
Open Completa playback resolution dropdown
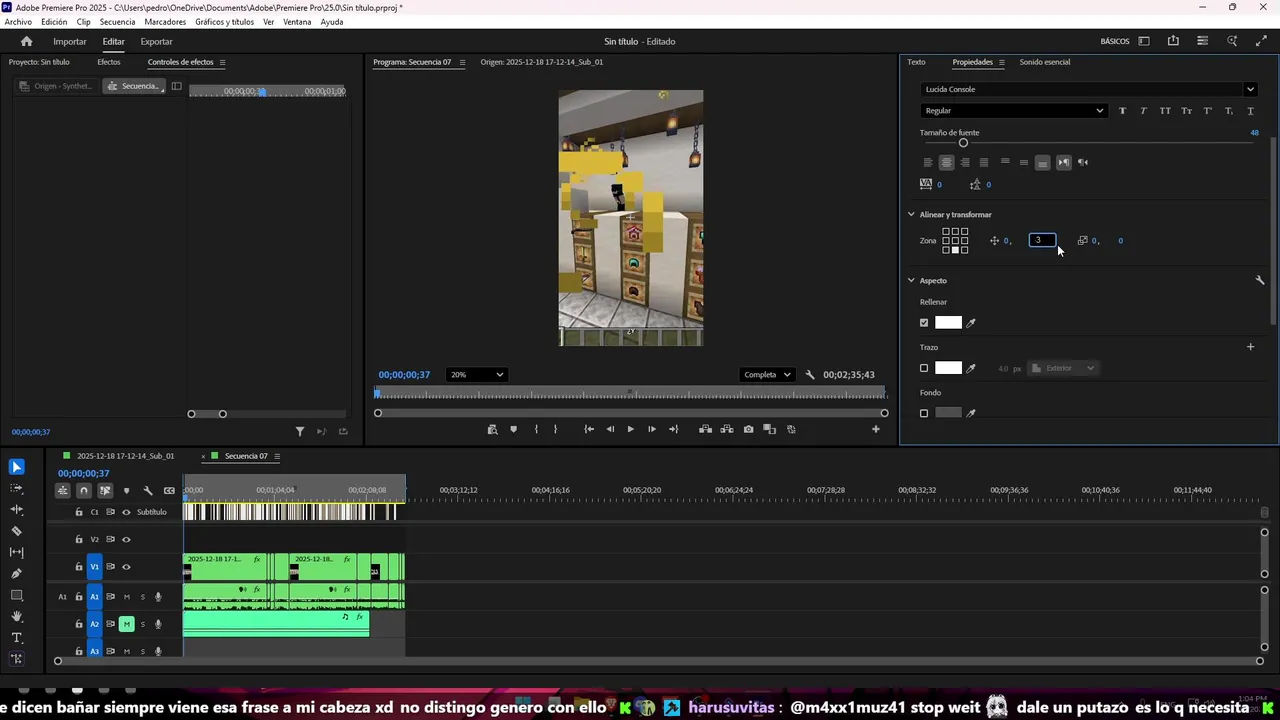767,375
